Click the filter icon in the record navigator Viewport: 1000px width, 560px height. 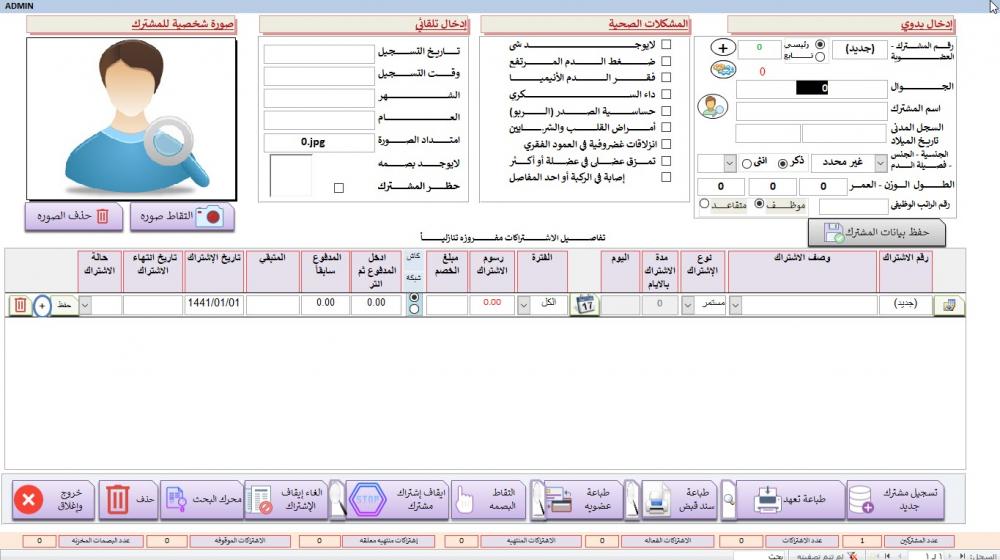[851, 556]
